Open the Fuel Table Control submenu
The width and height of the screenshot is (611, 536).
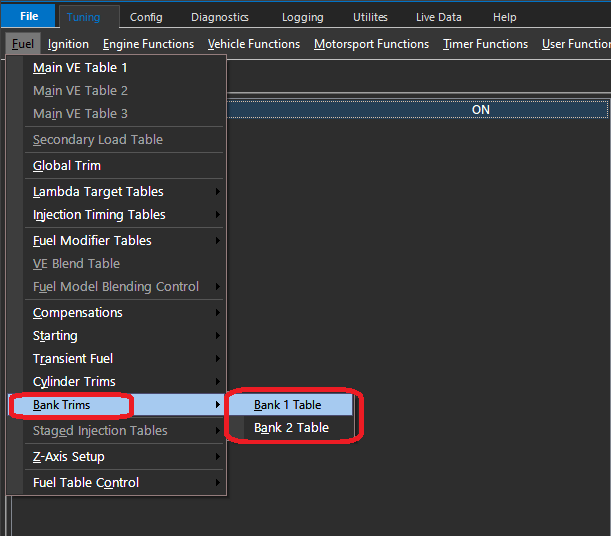pos(86,483)
